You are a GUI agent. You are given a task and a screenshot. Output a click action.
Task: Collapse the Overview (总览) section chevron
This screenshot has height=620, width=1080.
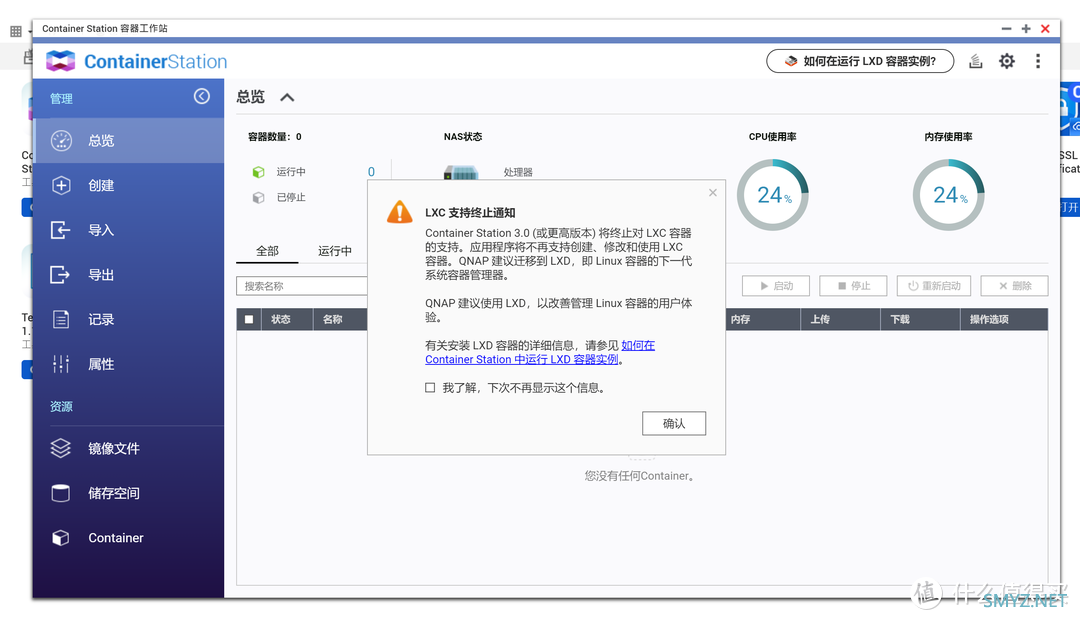tap(287, 98)
